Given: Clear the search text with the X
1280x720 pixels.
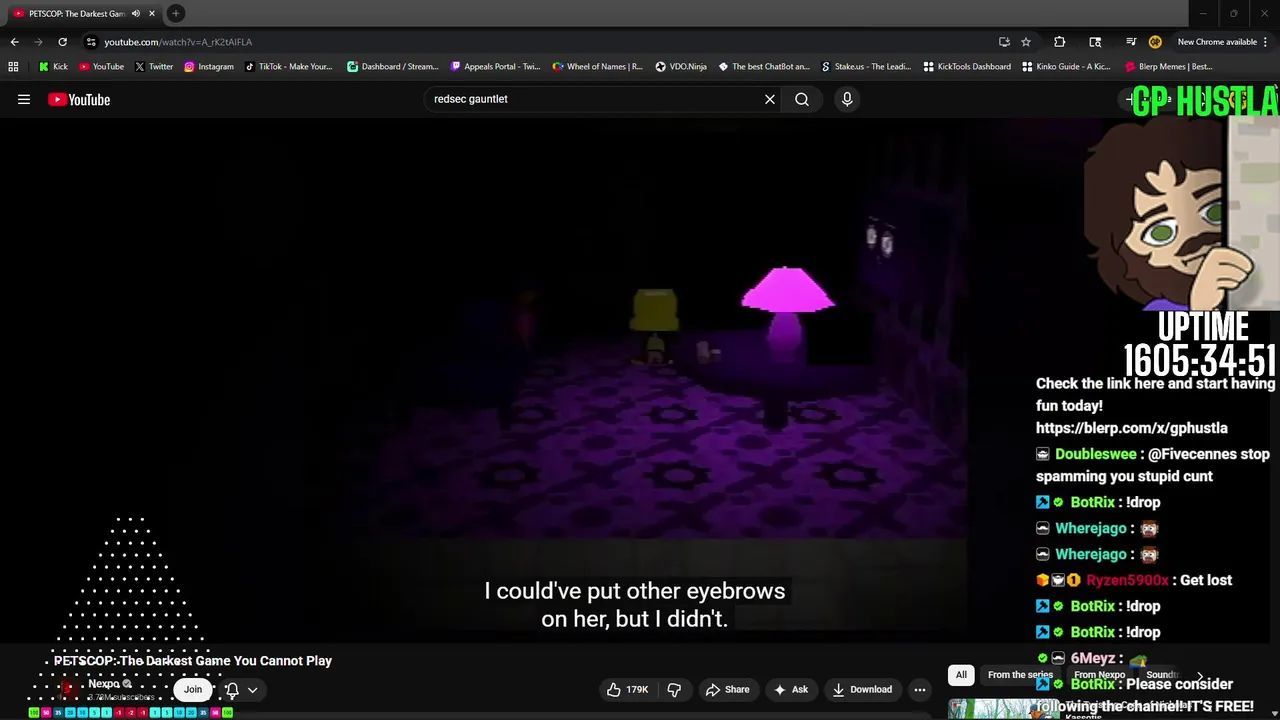Looking at the screenshot, I should pos(770,99).
